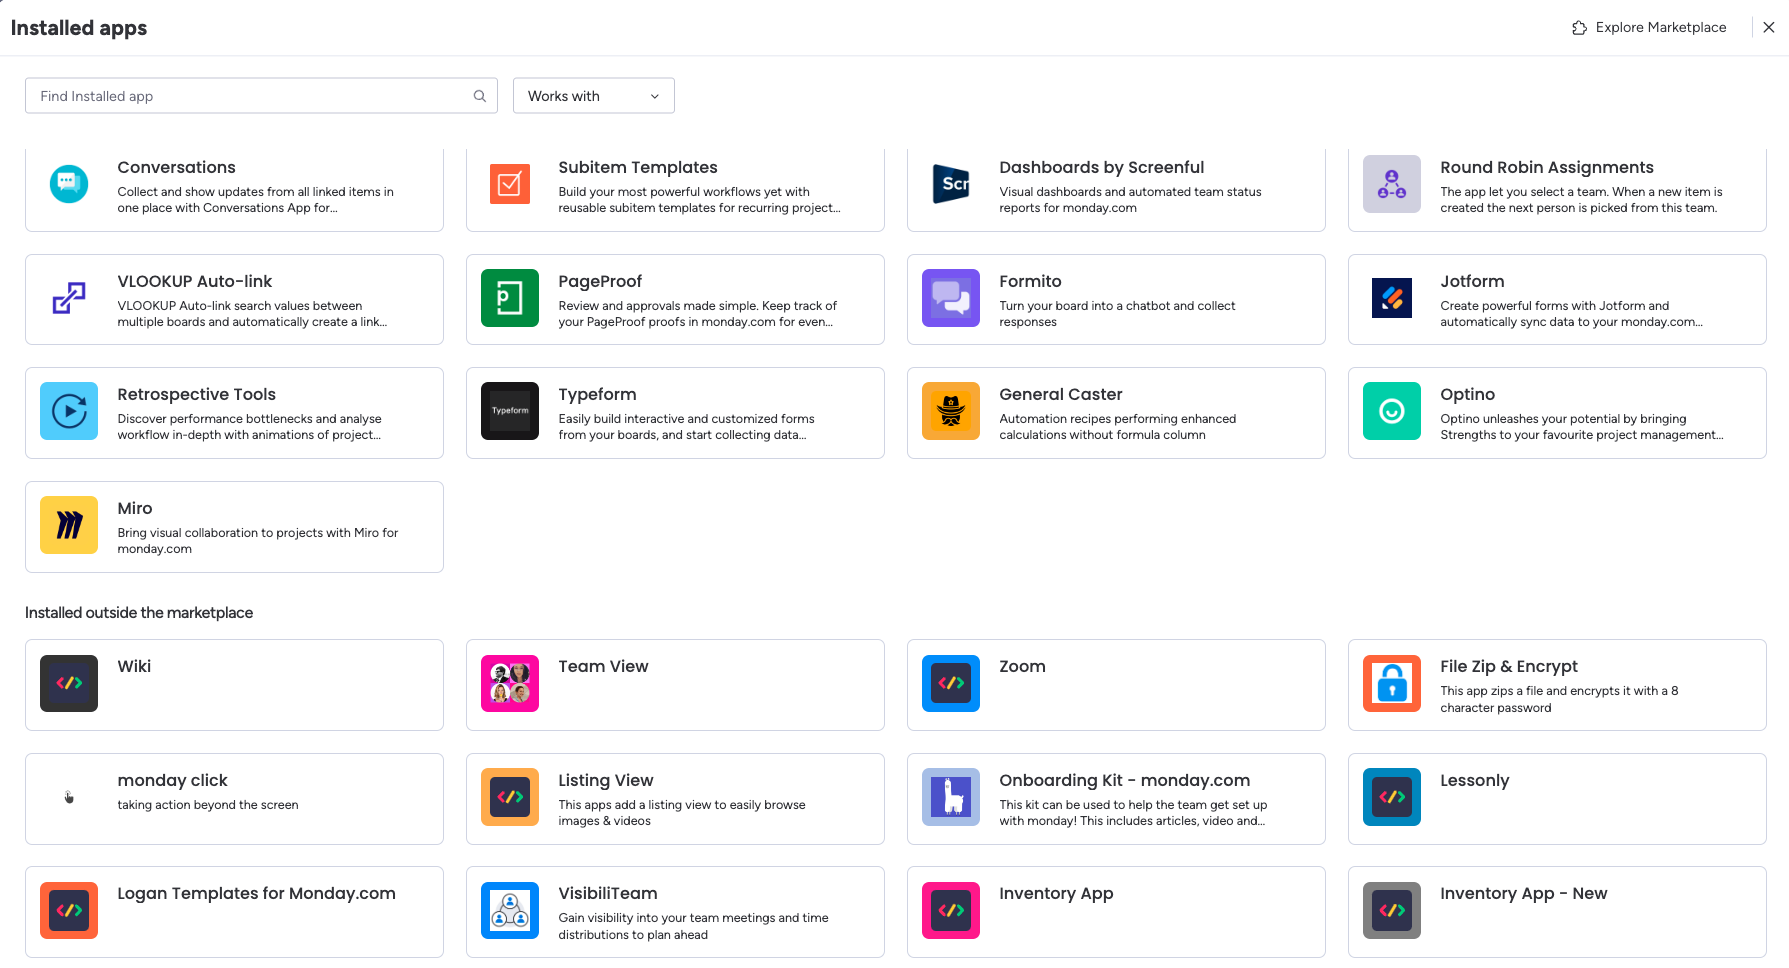Click the VLOOKUP Auto-link icon
Viewport: 1789px width, 968px height.
69,298
